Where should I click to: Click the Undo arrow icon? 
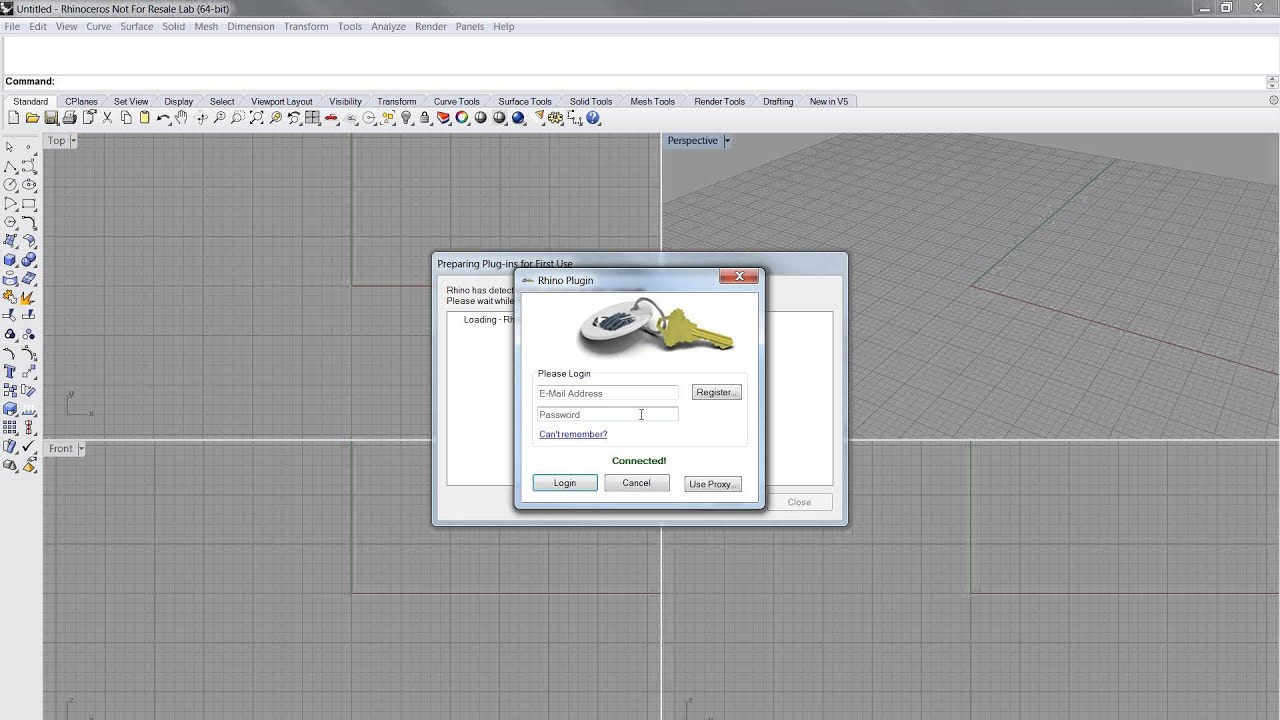pyautogui.click(x=163, y=118)
